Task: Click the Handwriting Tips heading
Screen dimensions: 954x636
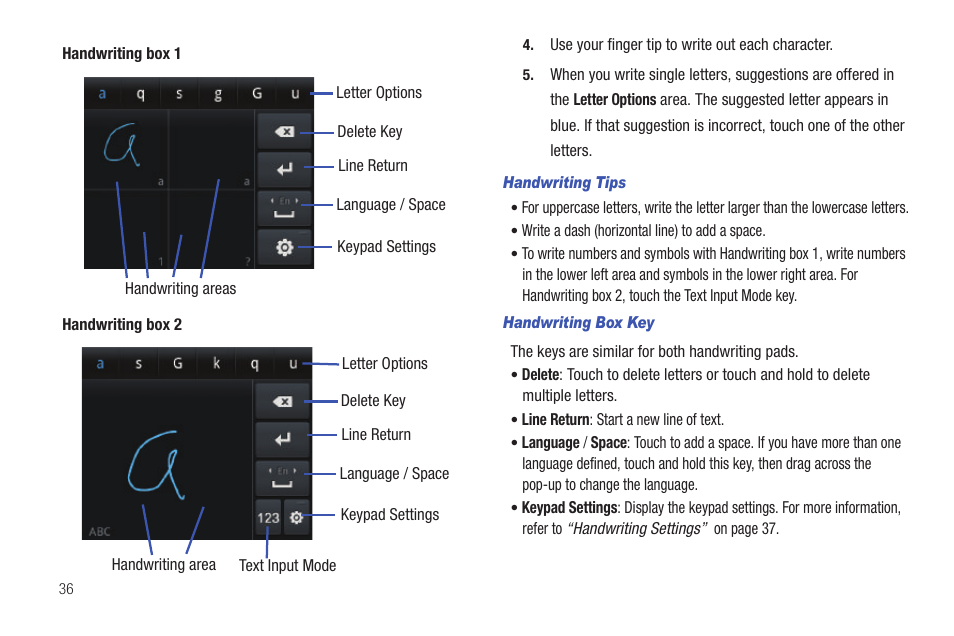Action: point(564,183)
